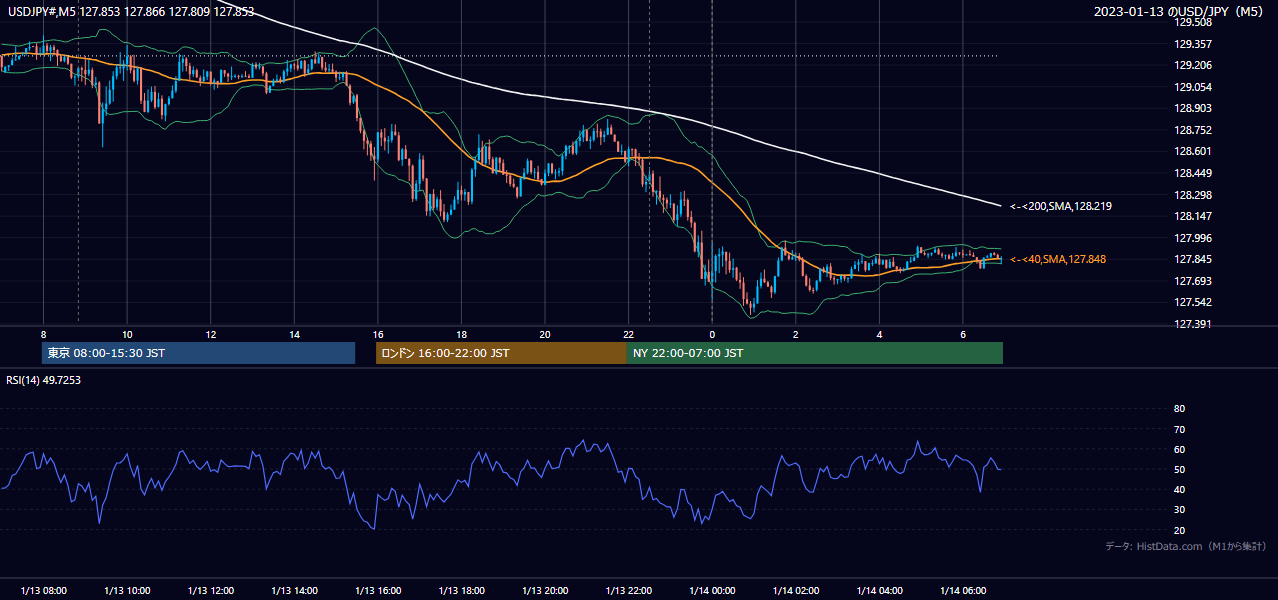The image size is (1278, 600).
Task: Click the 1/14 04:00 date axis label
Action: 879,591
